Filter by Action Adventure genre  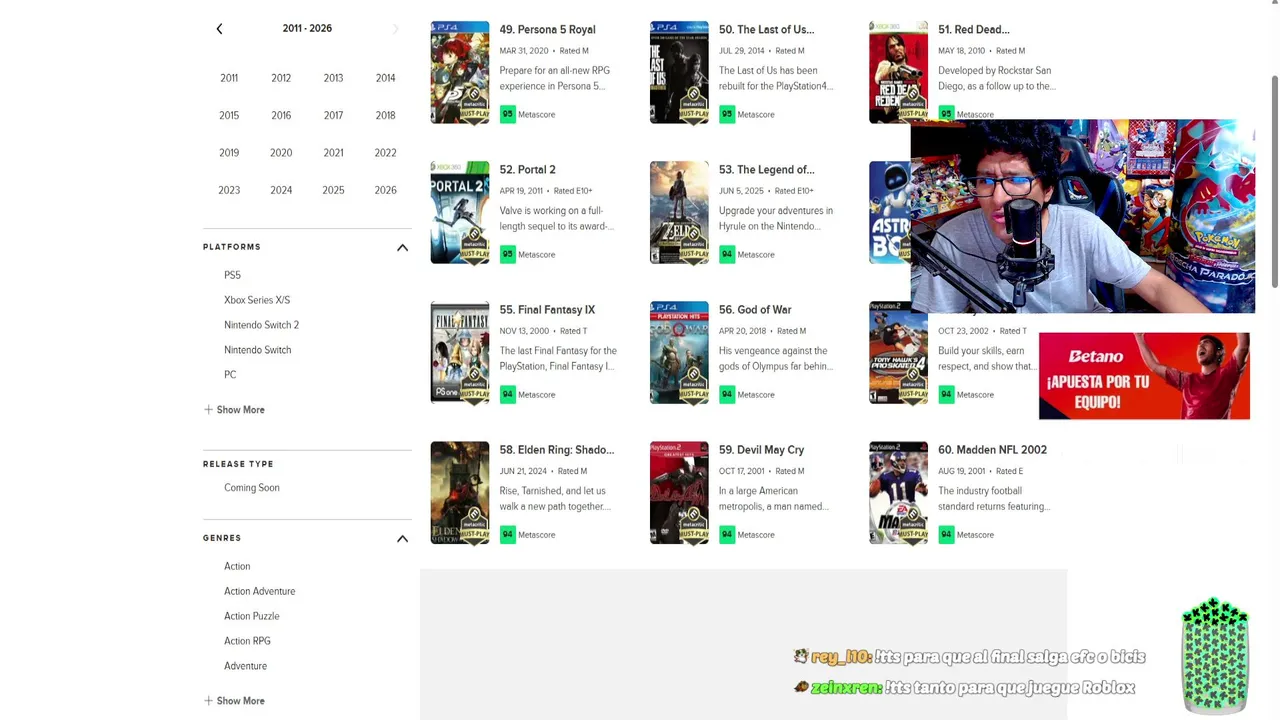click(x=259, y=592)
